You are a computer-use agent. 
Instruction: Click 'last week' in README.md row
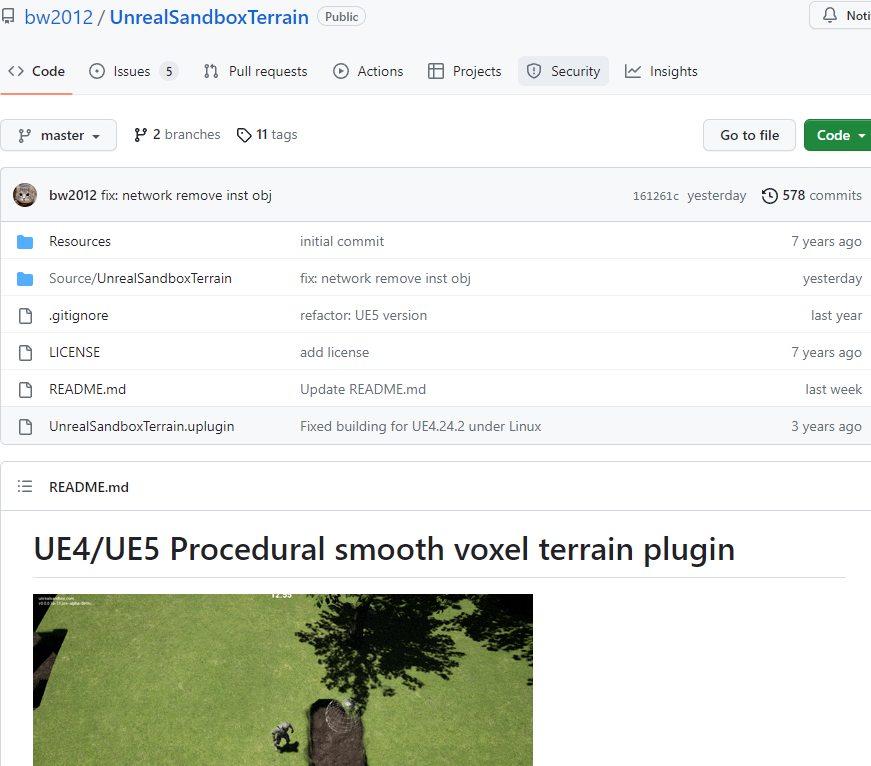pos(833,389)
